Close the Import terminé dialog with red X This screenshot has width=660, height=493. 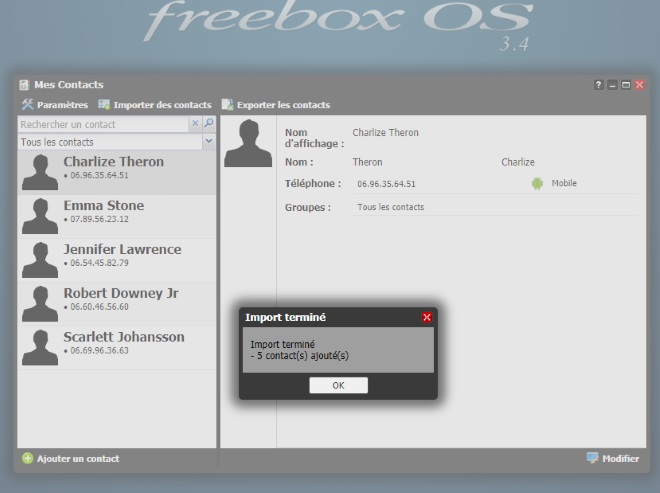[427, 317]
